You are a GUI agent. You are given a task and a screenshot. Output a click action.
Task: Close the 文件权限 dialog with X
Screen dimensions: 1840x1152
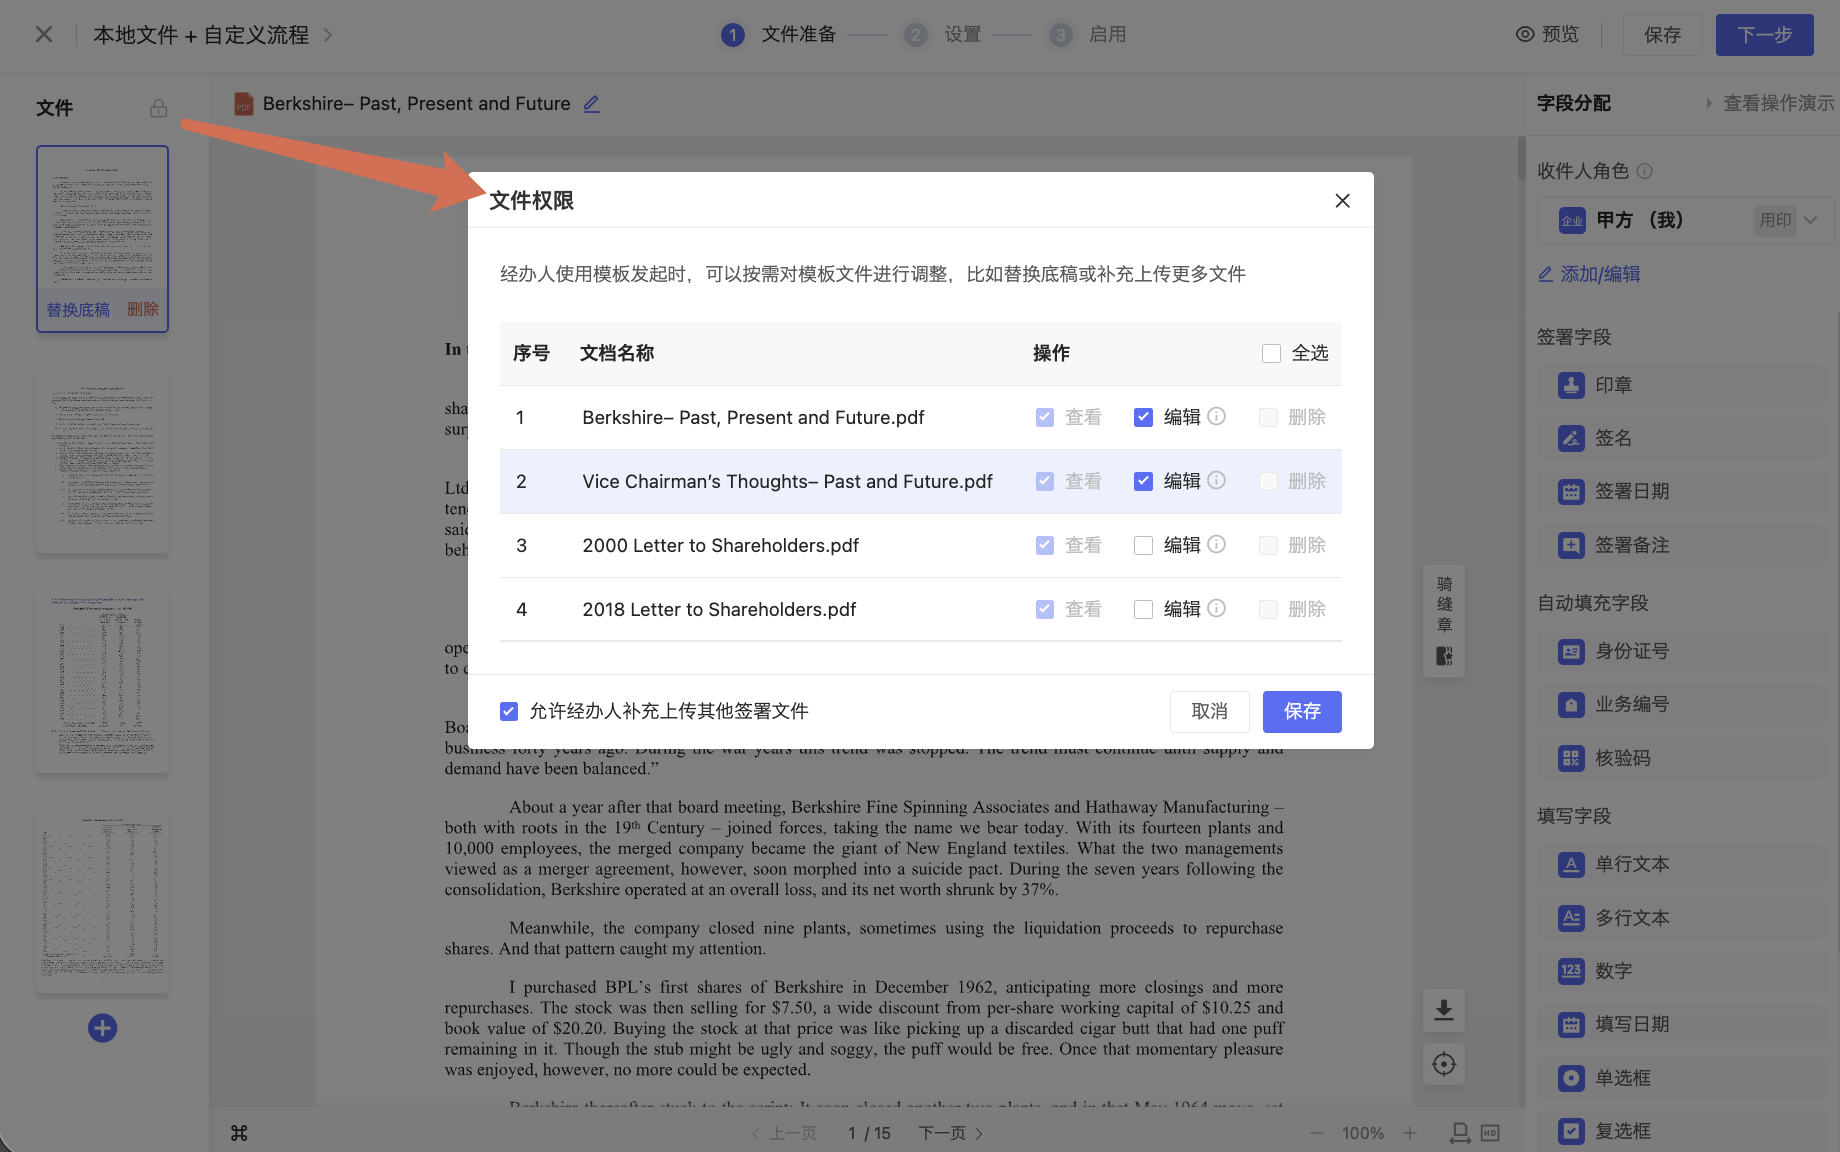point(1342,201)
